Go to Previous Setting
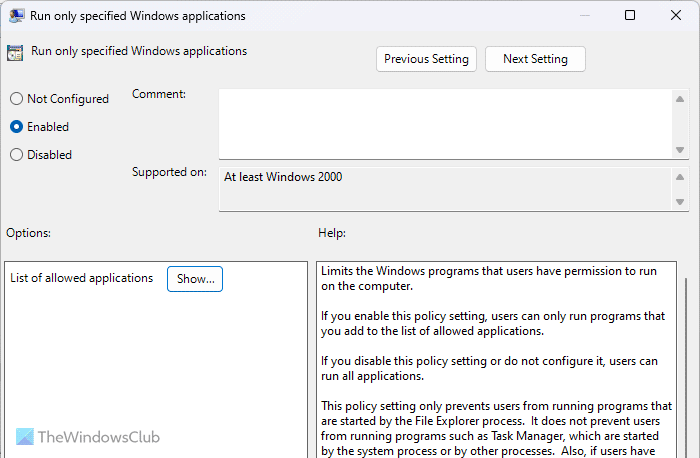 click(x=426, y=59)
